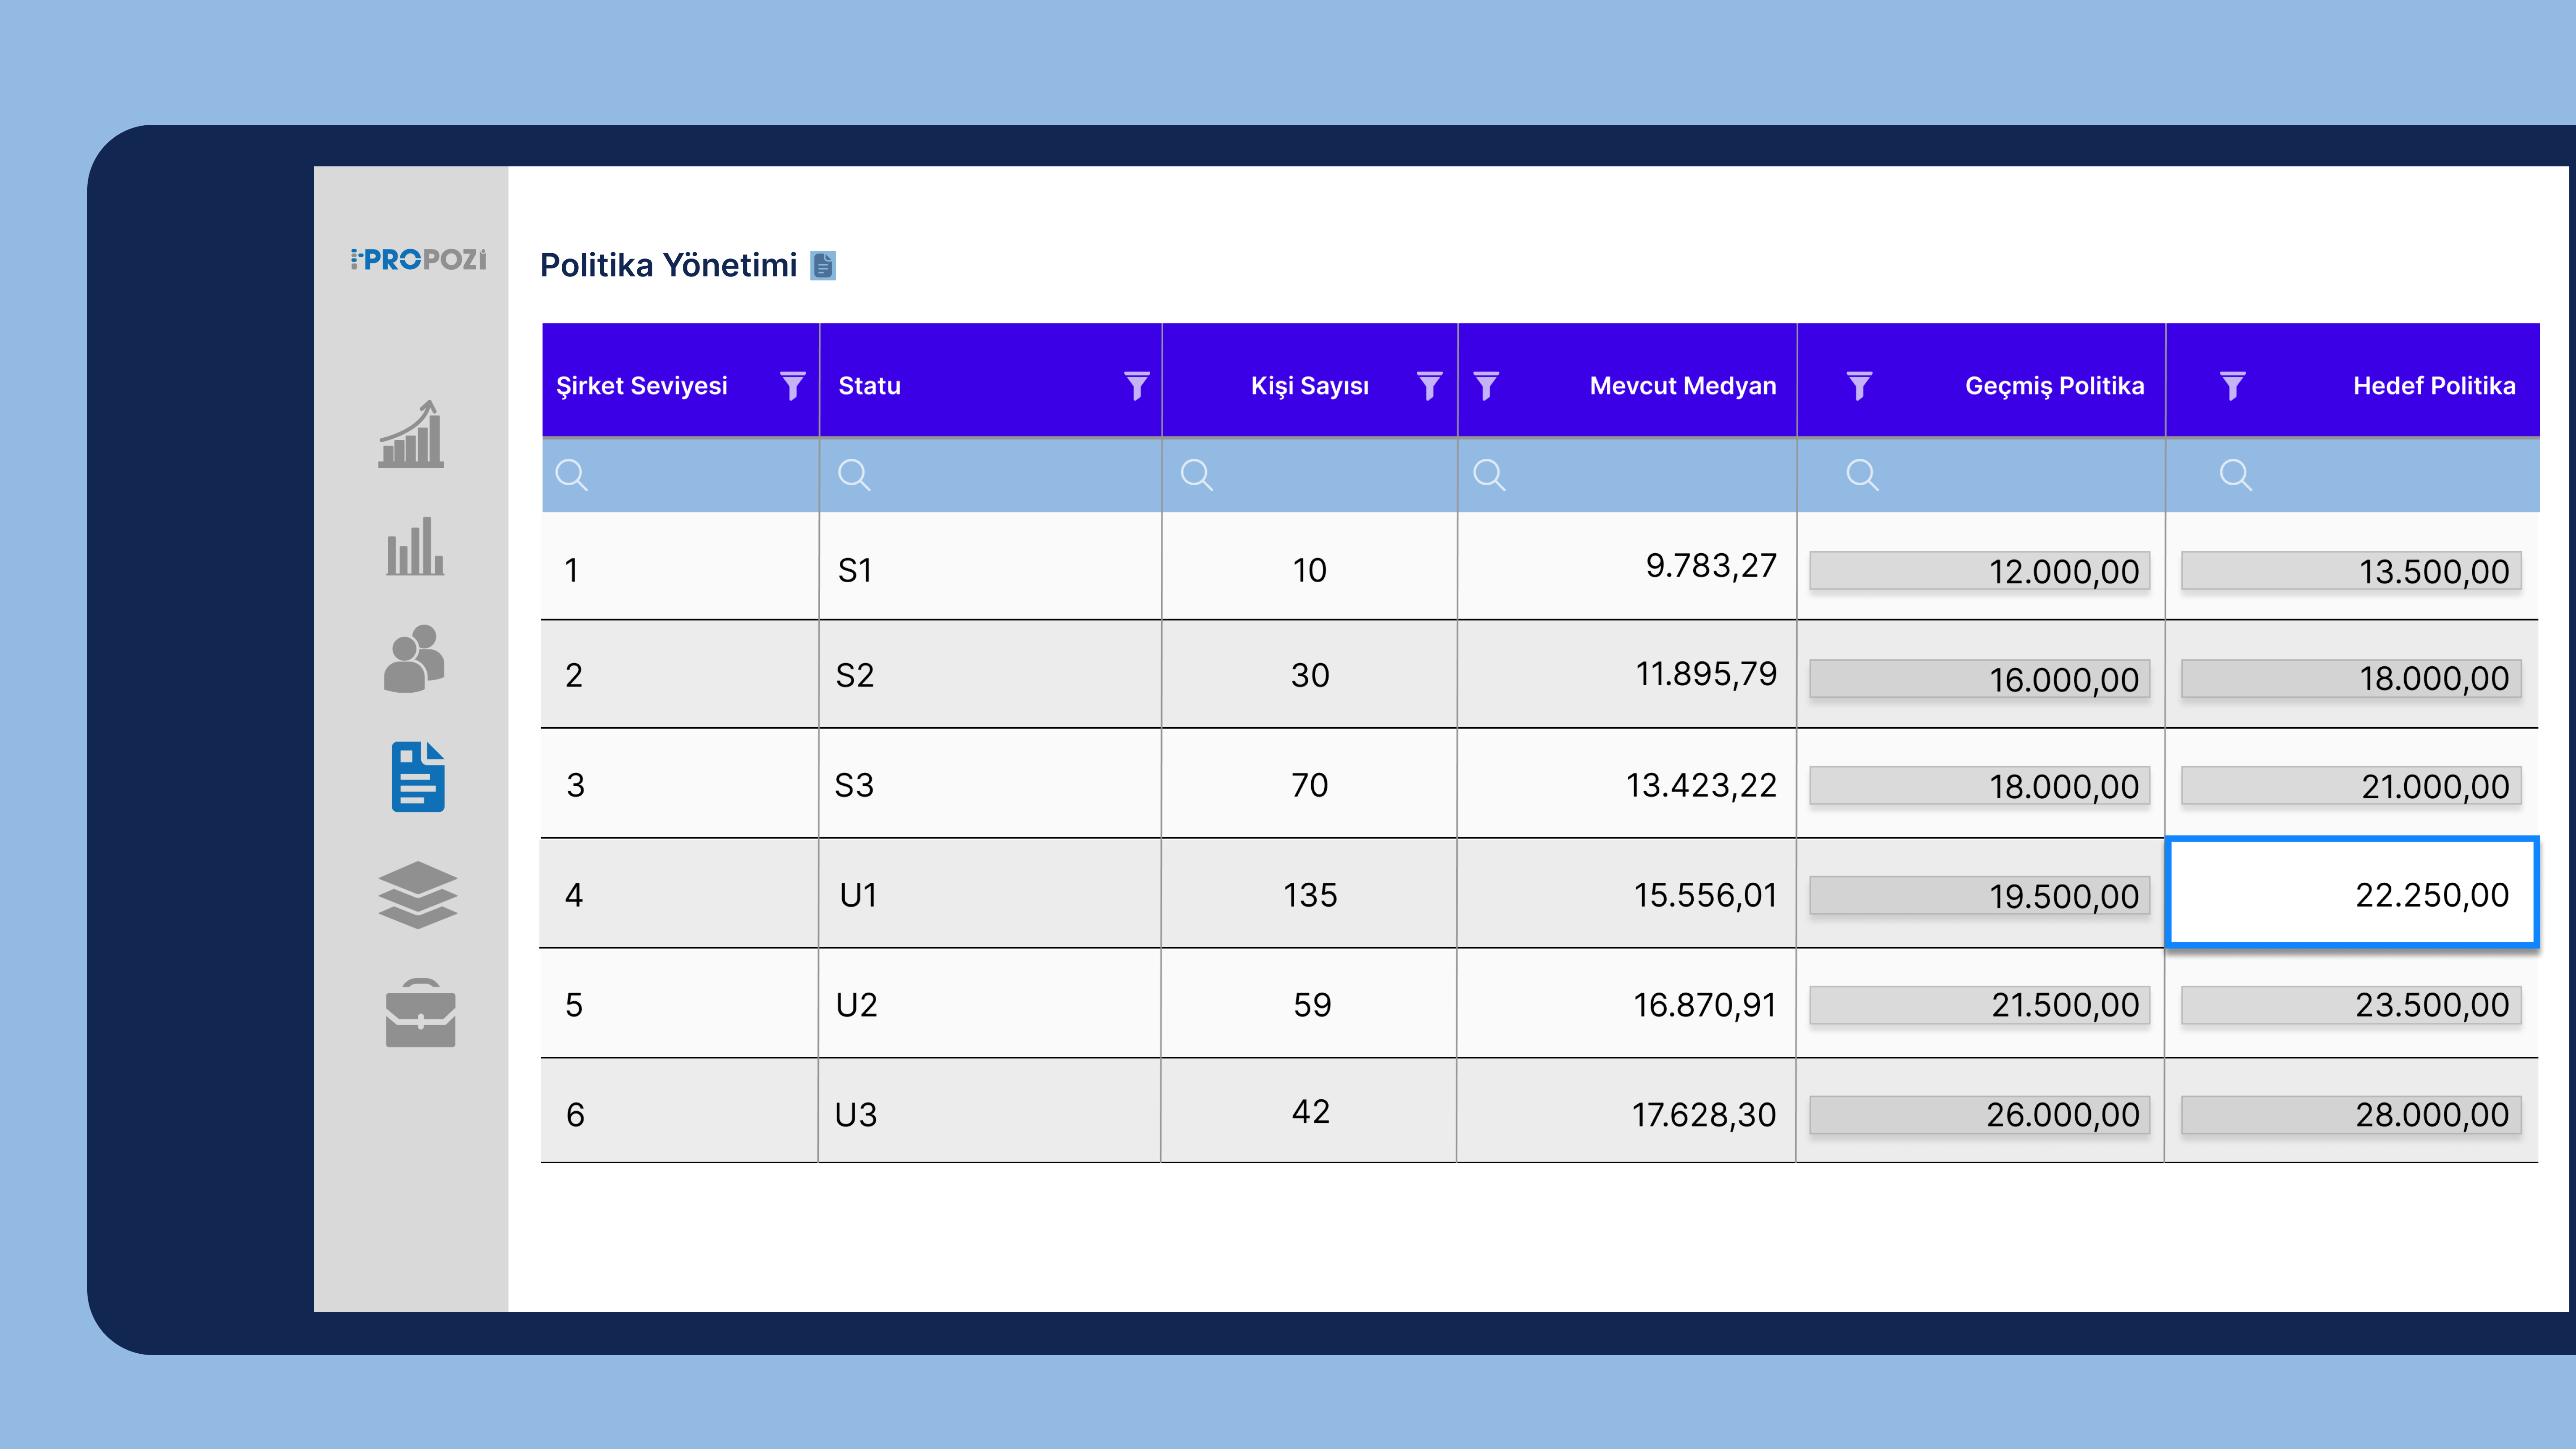The height and width of the screenshot is (1449, 2576).
Task: Click Kişi Sayısı value 42
Action: point(1311,1112)
